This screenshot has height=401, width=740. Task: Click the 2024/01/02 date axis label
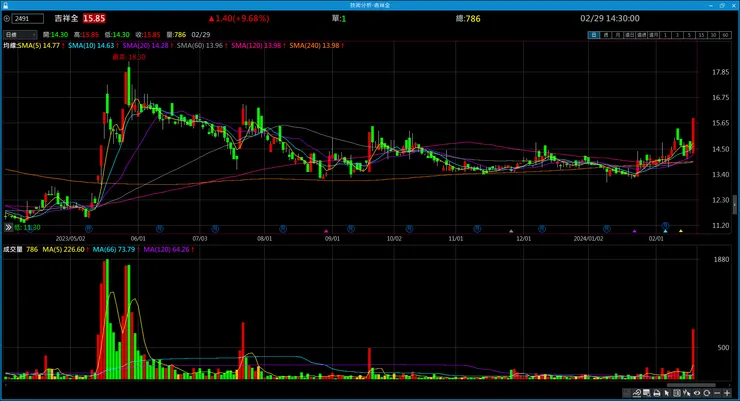[x=588, y=239]
